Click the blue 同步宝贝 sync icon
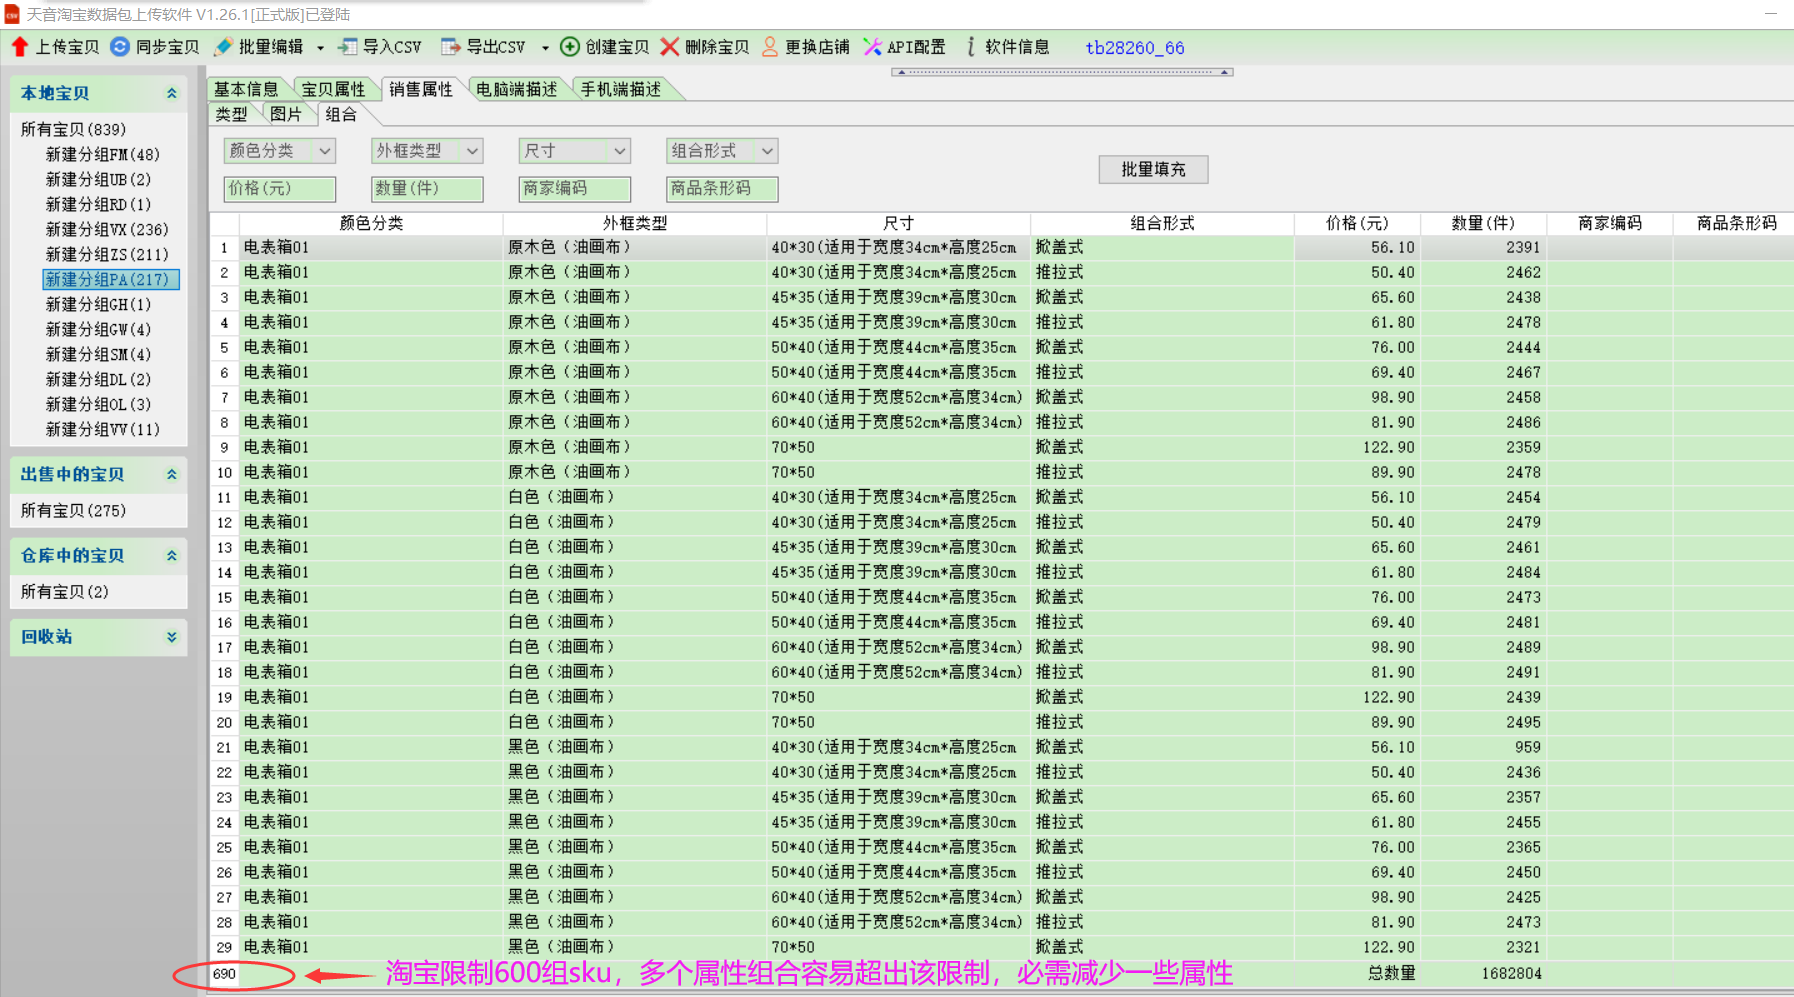This screenshot has height=997, width=1794. coord(120,47)
